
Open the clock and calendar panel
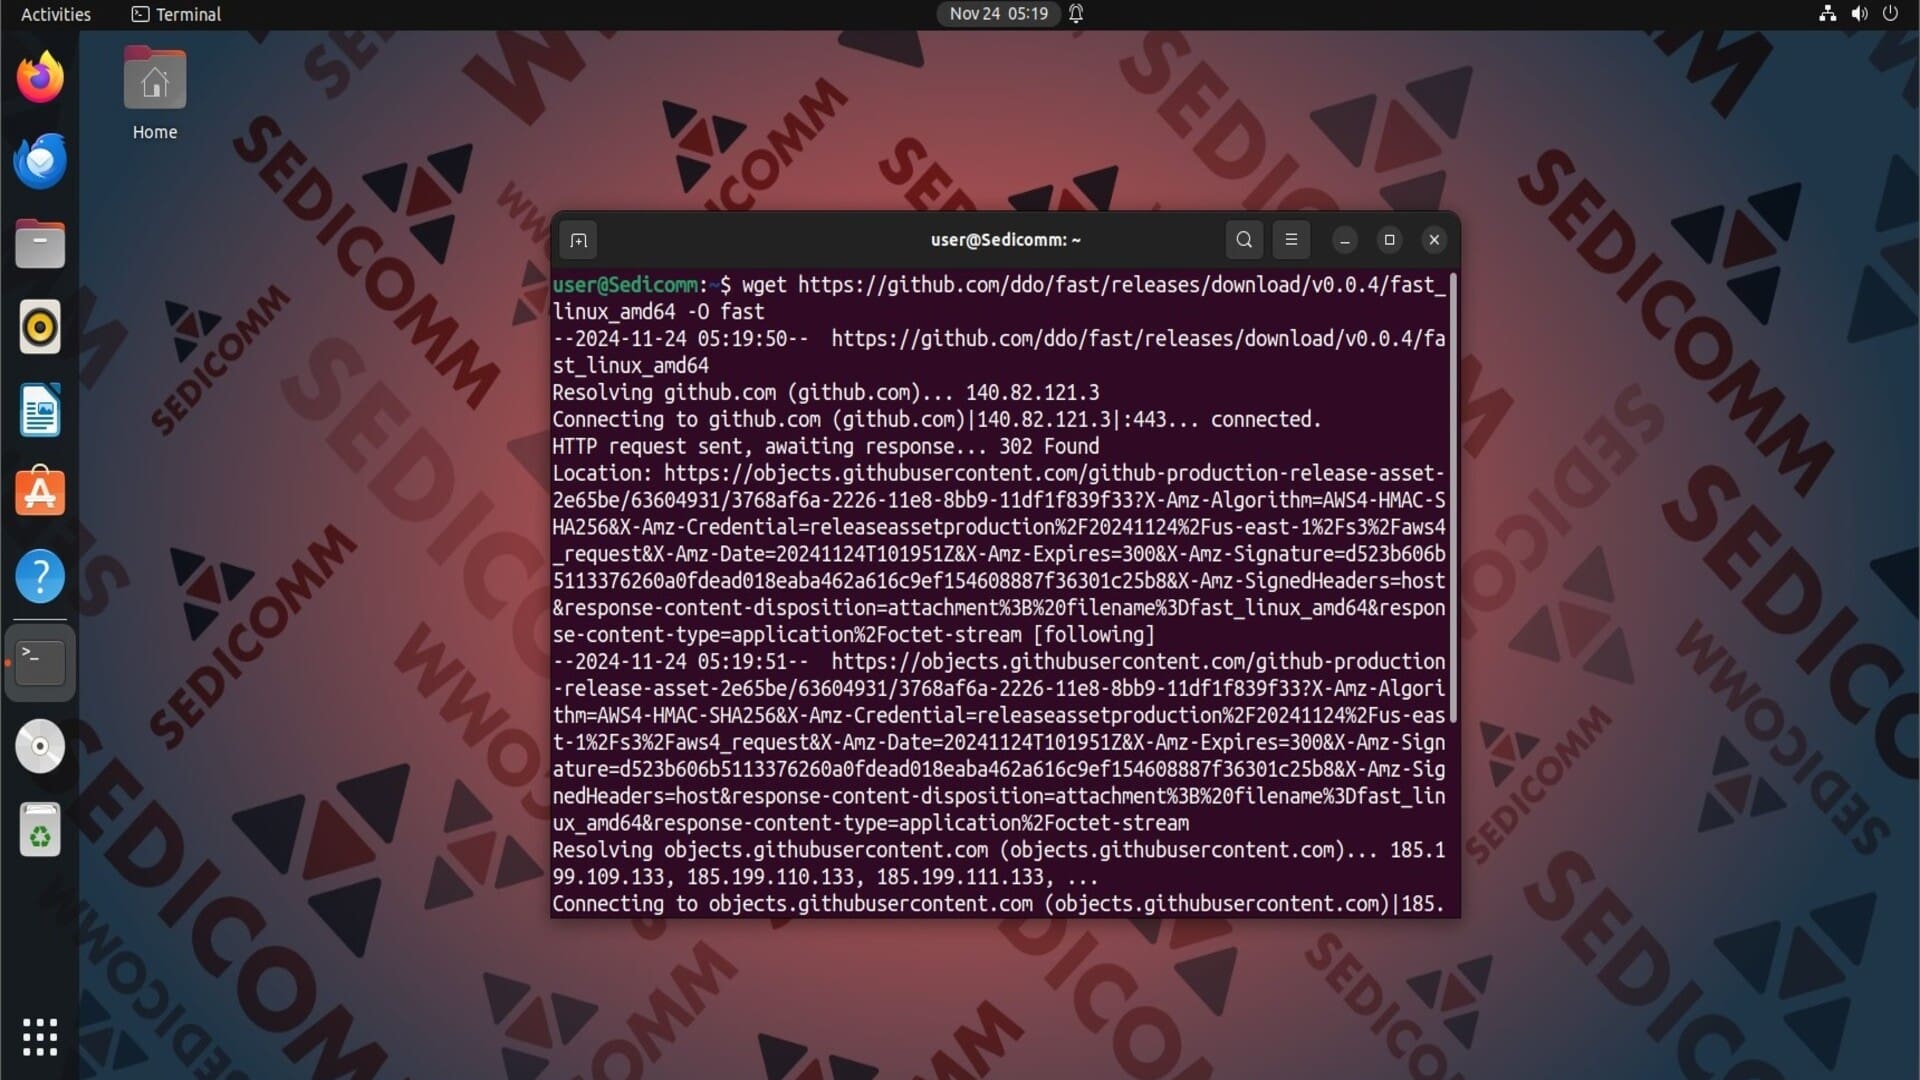tap(999, 14)
